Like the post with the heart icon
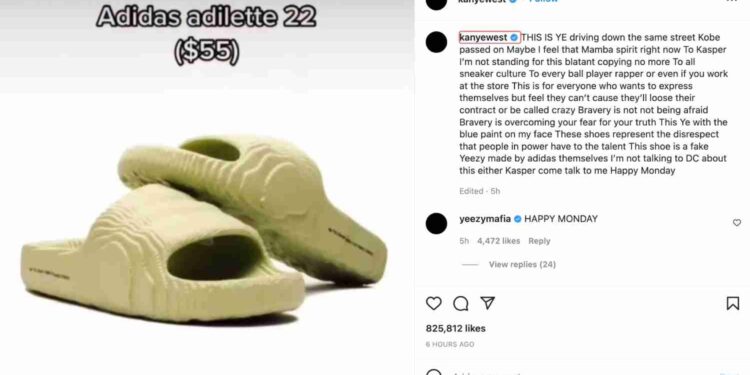 point(433,303)
